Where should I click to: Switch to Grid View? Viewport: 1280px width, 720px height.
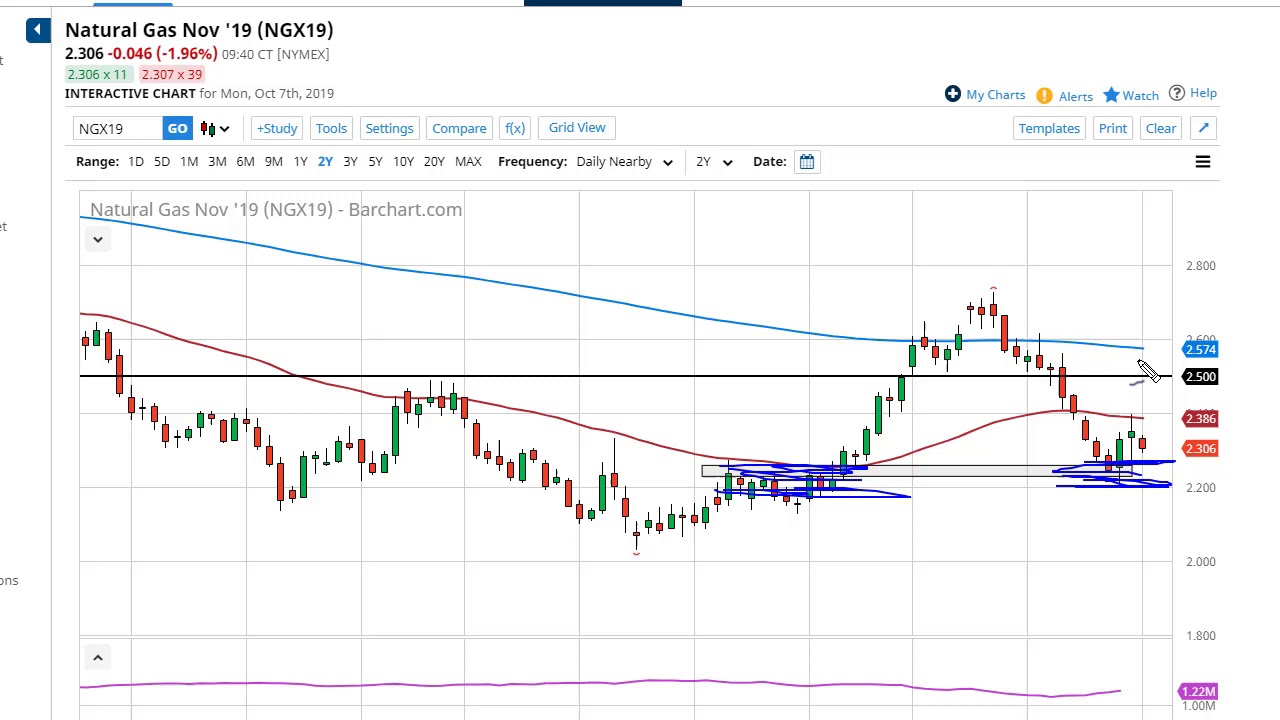pyautogui.click(x=577, y=127)
